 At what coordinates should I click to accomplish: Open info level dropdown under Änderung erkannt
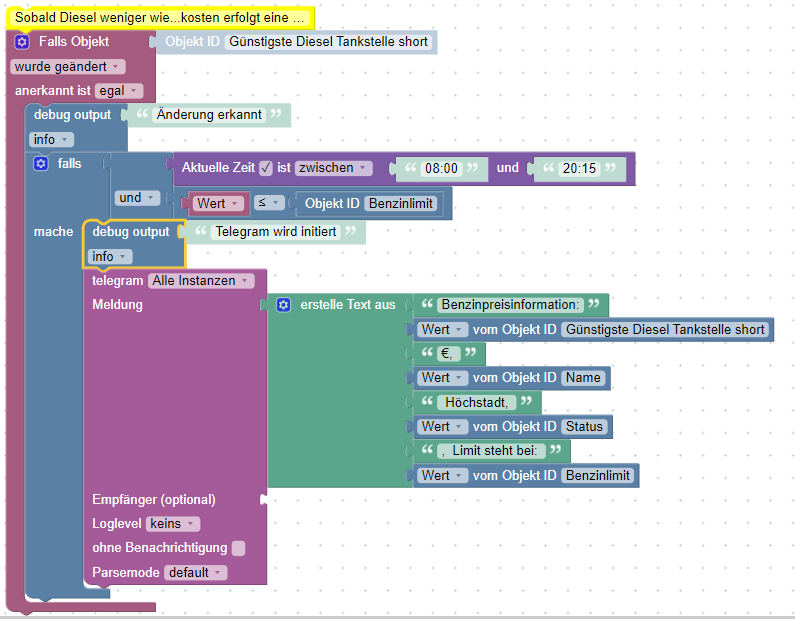[x=51, y=139]
